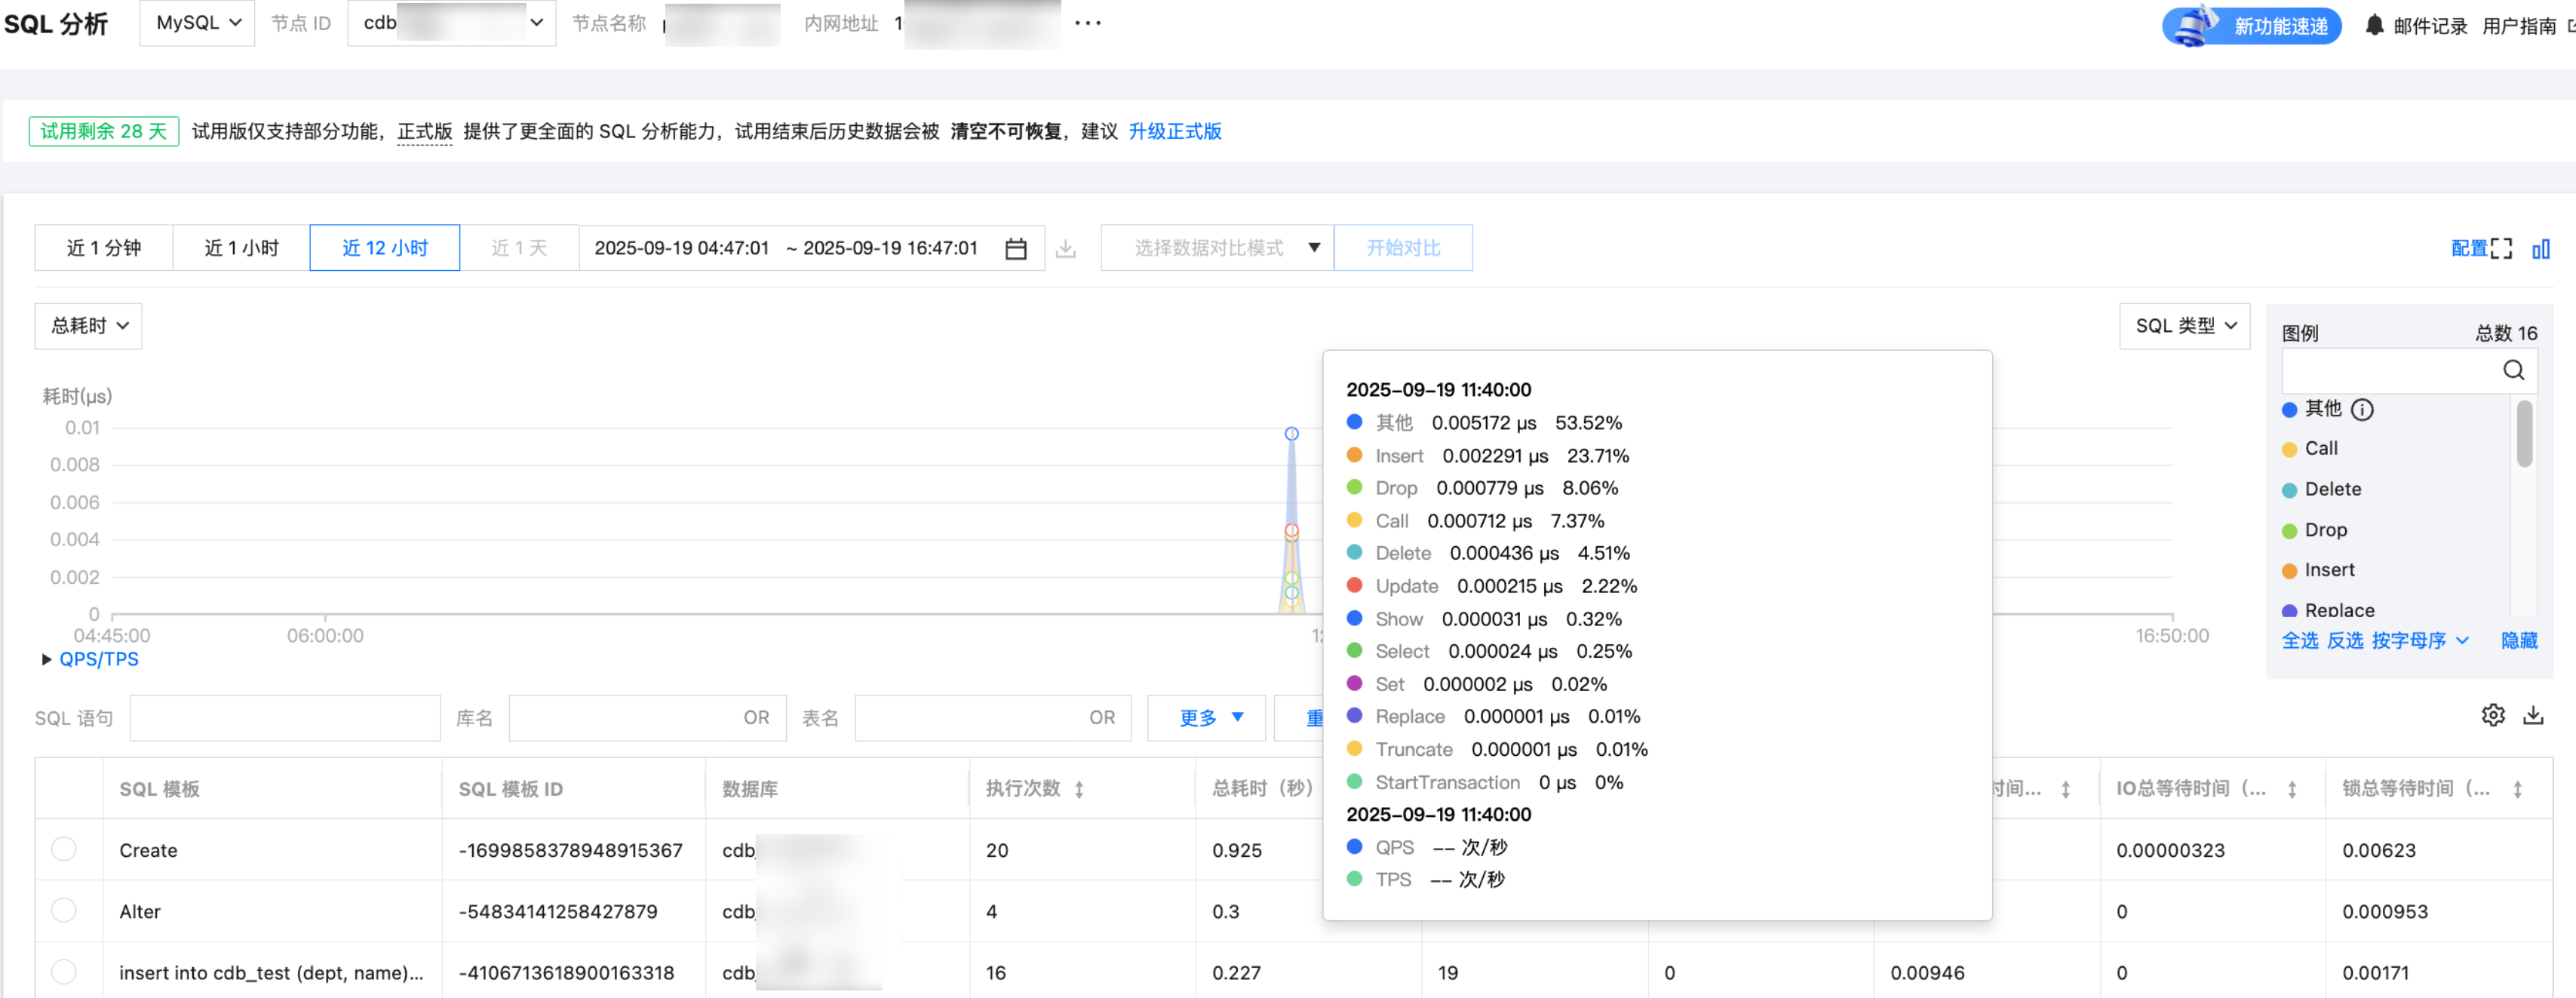Select the Create row radio button
The height and width of the screenshot is (998, 2576).
point(64,849)
